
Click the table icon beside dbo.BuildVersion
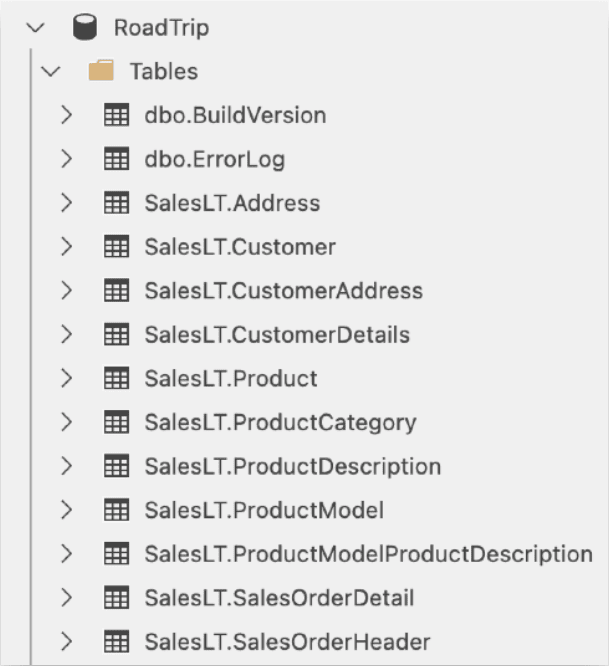click(116, 115)
